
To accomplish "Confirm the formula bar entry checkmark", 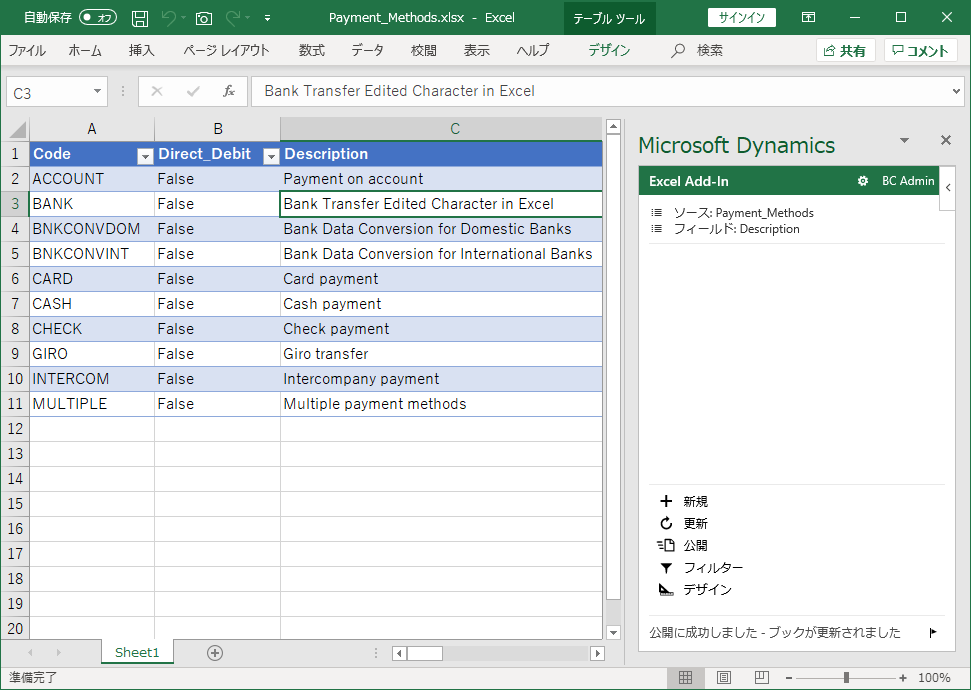I will 193,92.
